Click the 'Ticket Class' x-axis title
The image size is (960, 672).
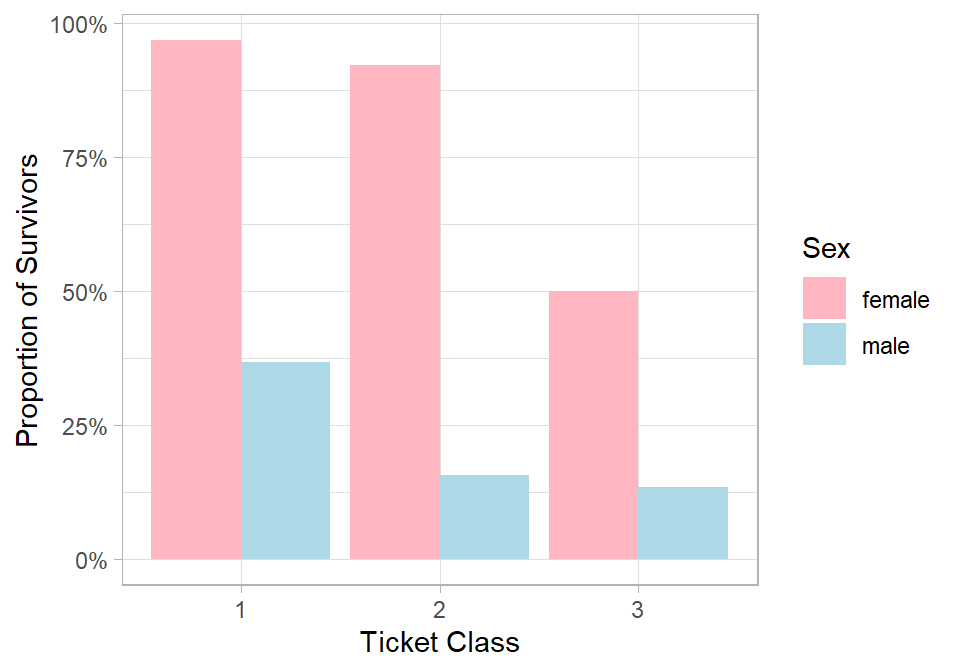[x=439, y=642]
